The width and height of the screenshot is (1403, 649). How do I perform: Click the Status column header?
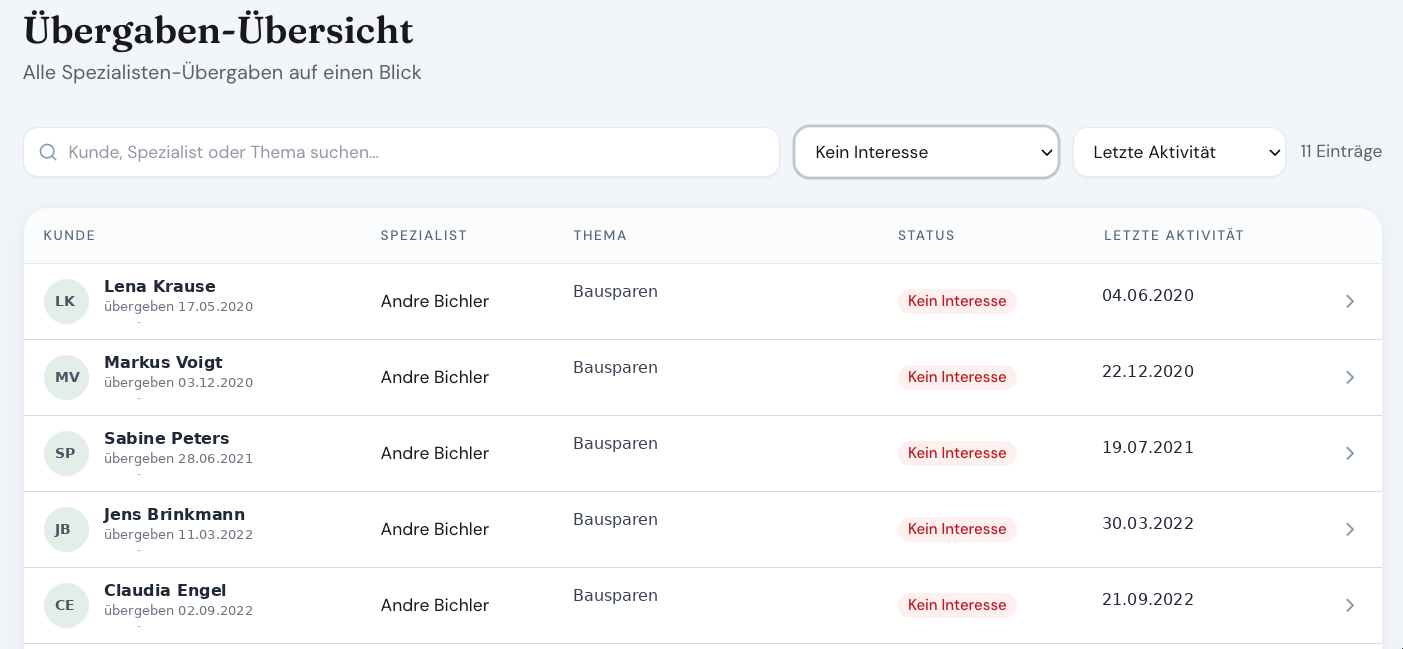pyautogui.click(x=926, y=236)
